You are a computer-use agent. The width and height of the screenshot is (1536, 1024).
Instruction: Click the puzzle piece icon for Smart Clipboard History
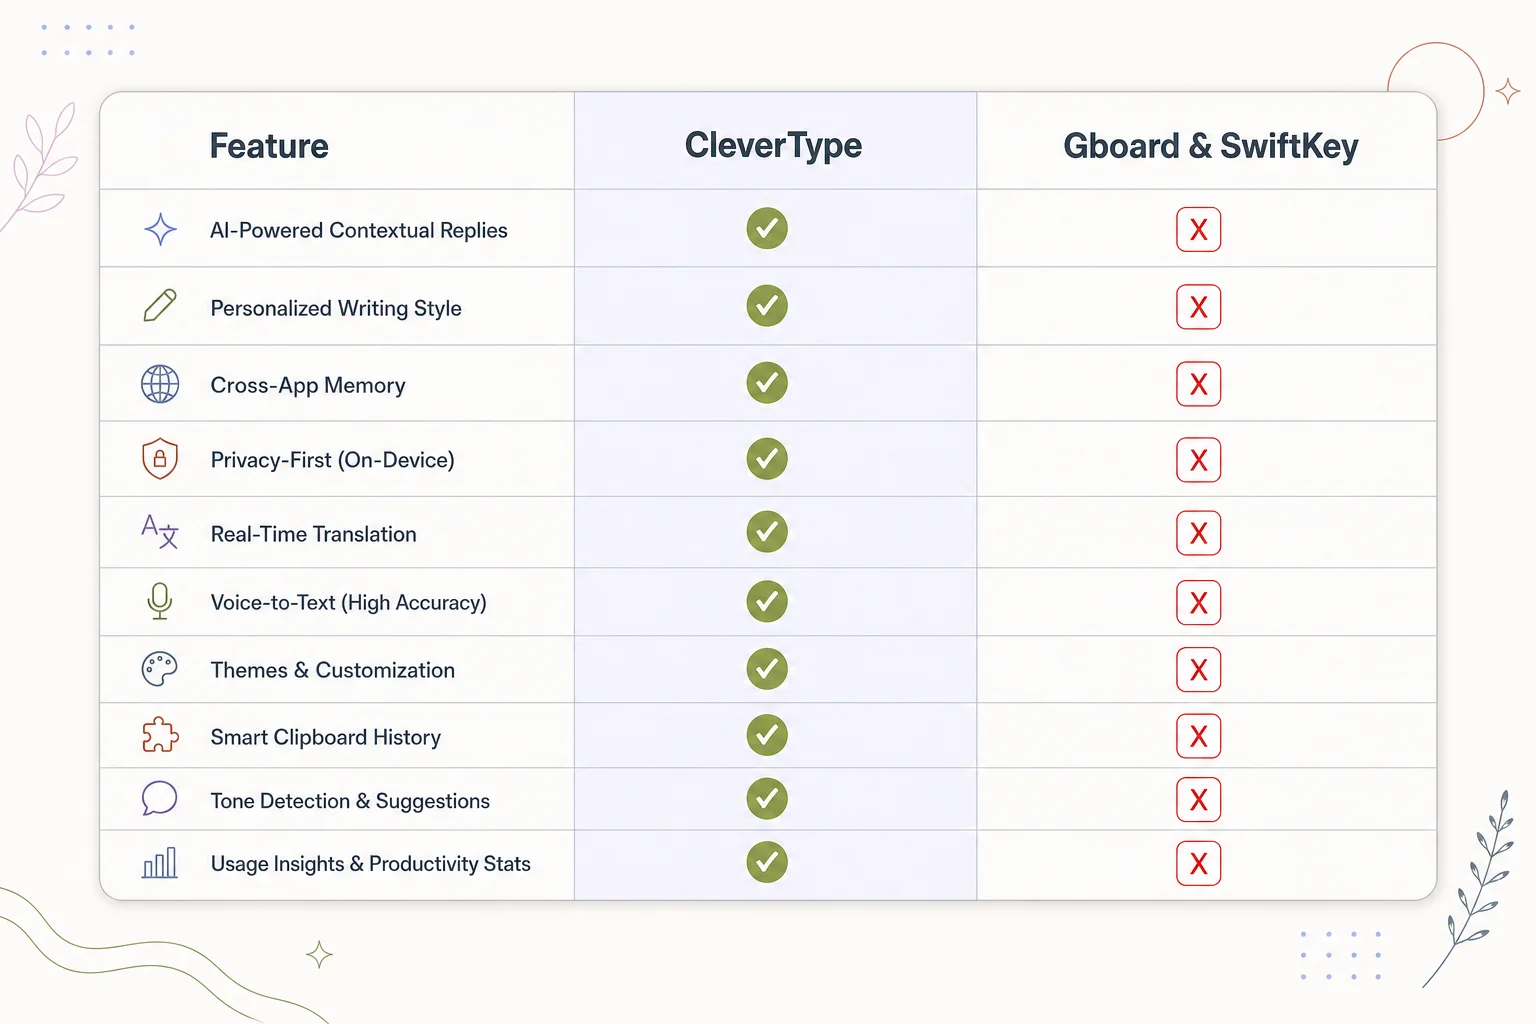(160, 736)
